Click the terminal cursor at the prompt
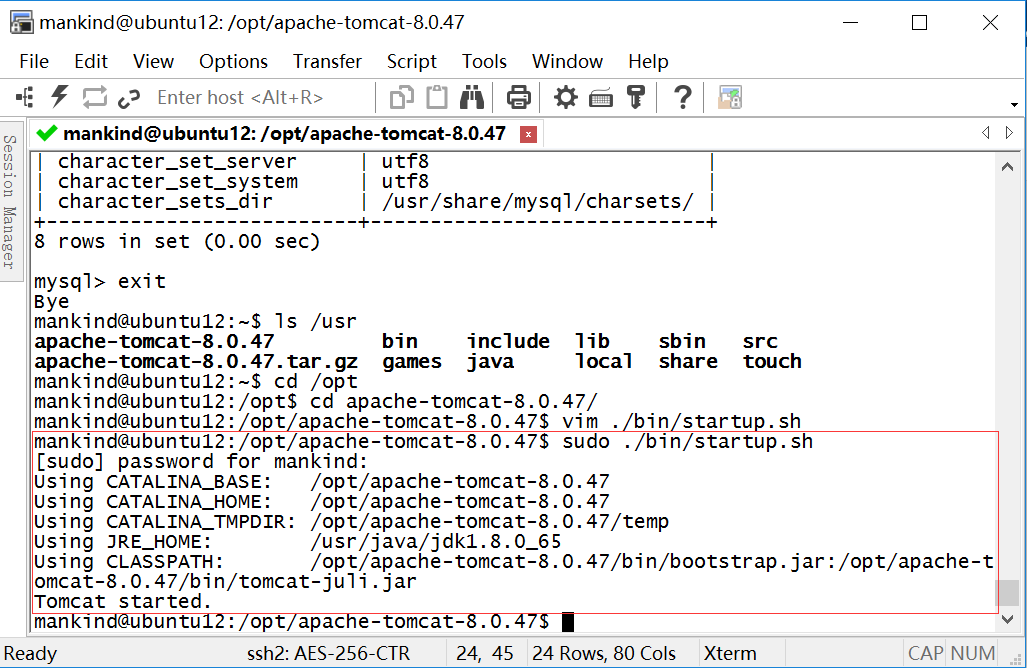This screenshot has width=1027, height=668. [x=568, y=622]
